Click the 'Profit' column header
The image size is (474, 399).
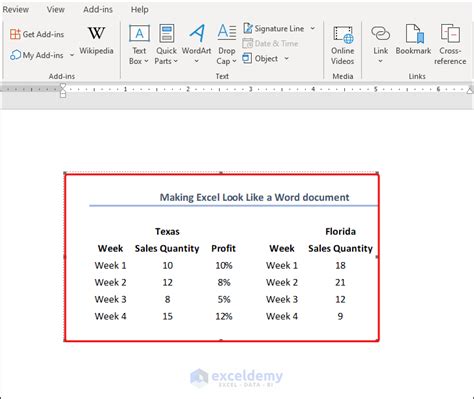click(x=223, y=248)
